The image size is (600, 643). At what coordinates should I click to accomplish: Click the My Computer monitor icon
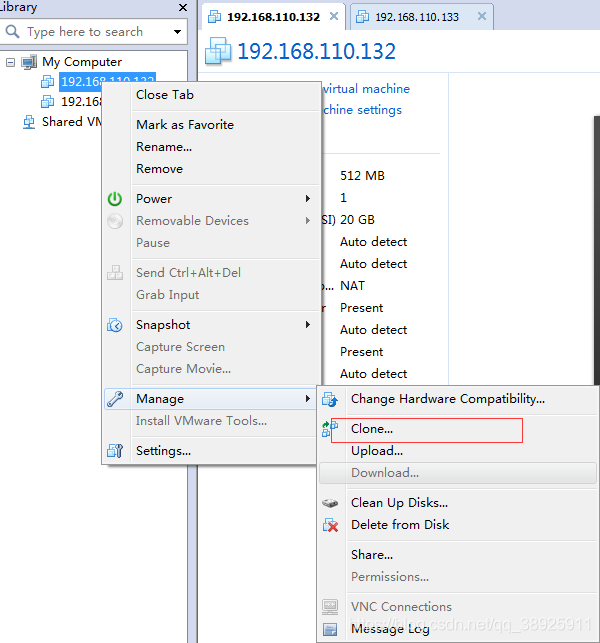[x=29, y=62]
